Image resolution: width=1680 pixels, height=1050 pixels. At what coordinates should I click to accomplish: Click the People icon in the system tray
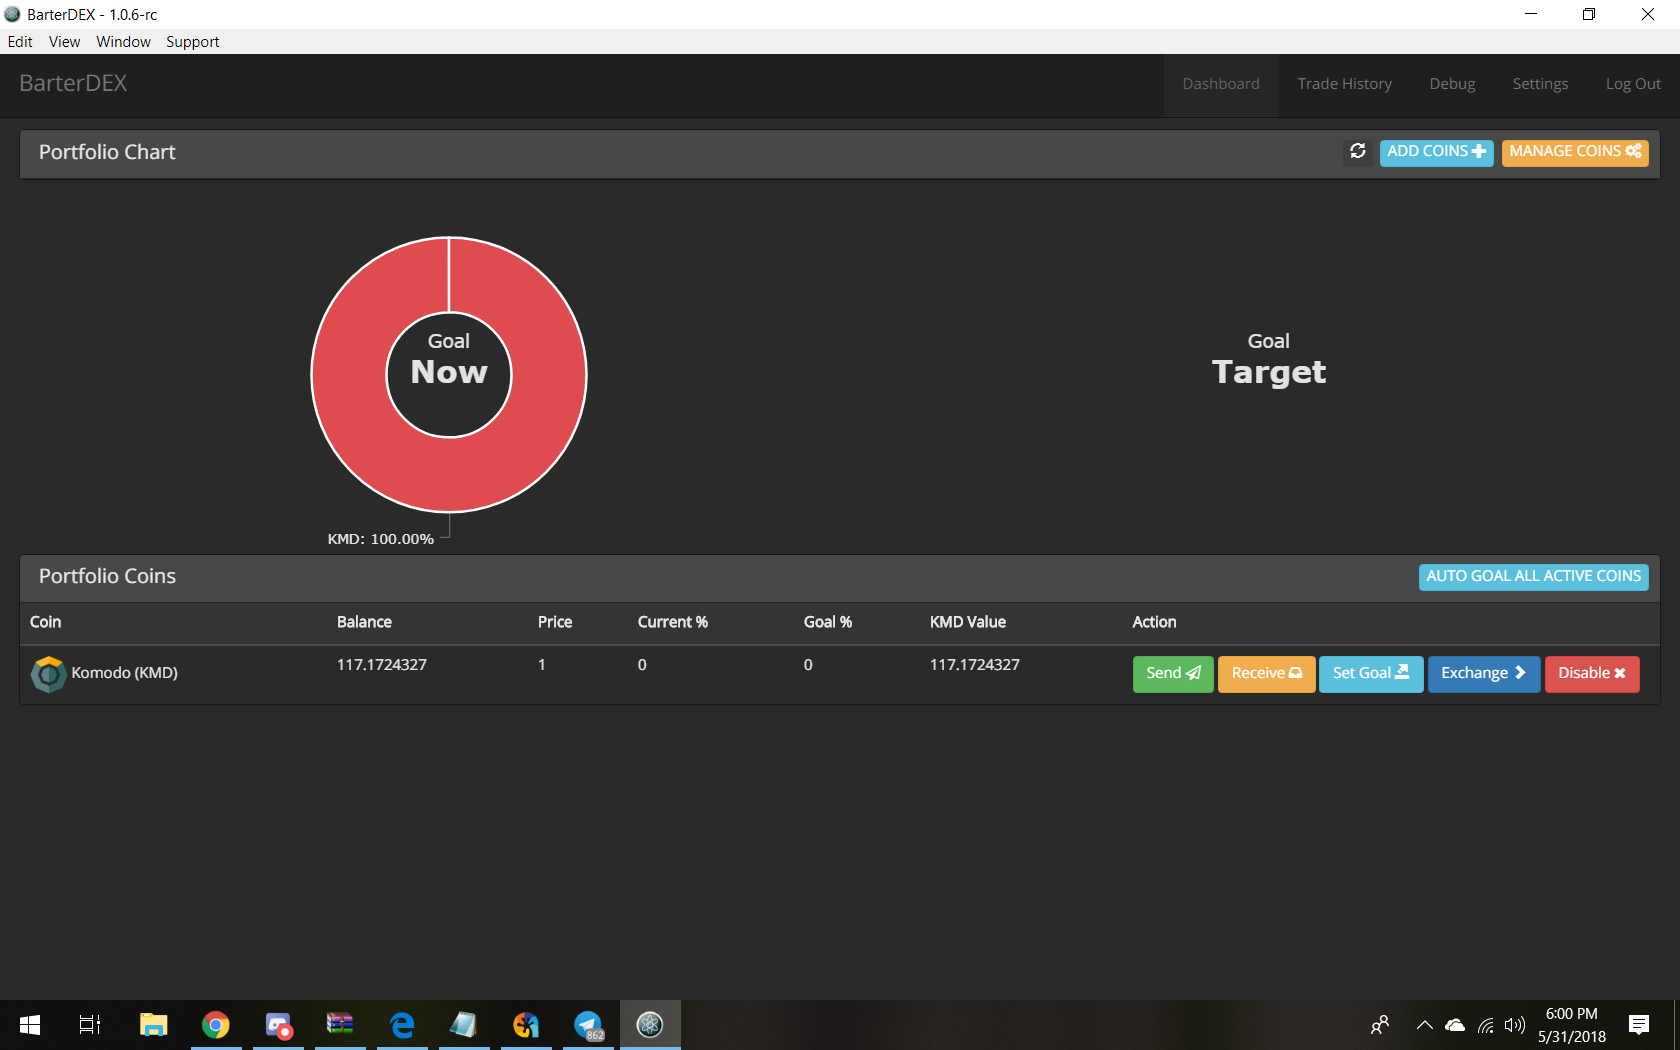click(1380, 1025)
